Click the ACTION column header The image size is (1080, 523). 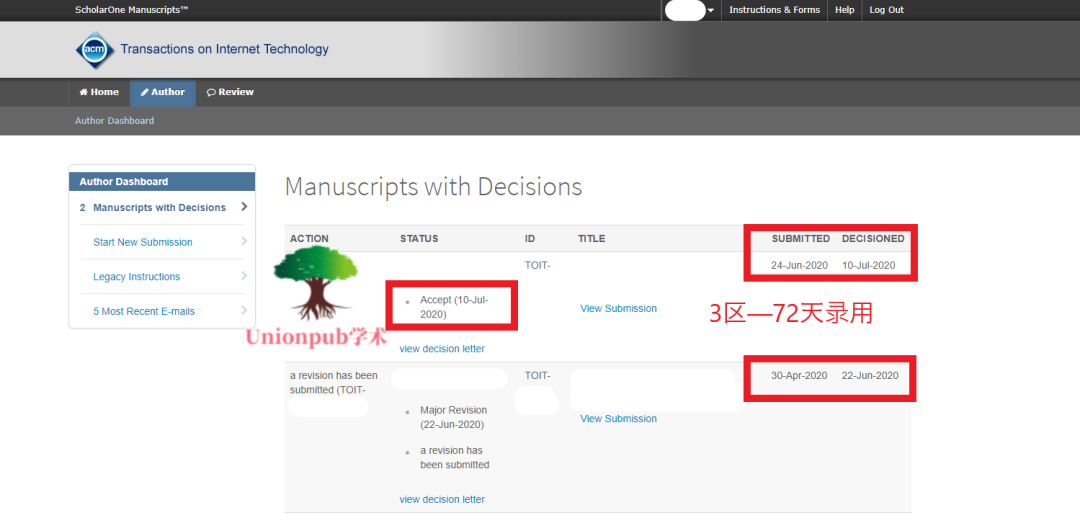point(309,238)
